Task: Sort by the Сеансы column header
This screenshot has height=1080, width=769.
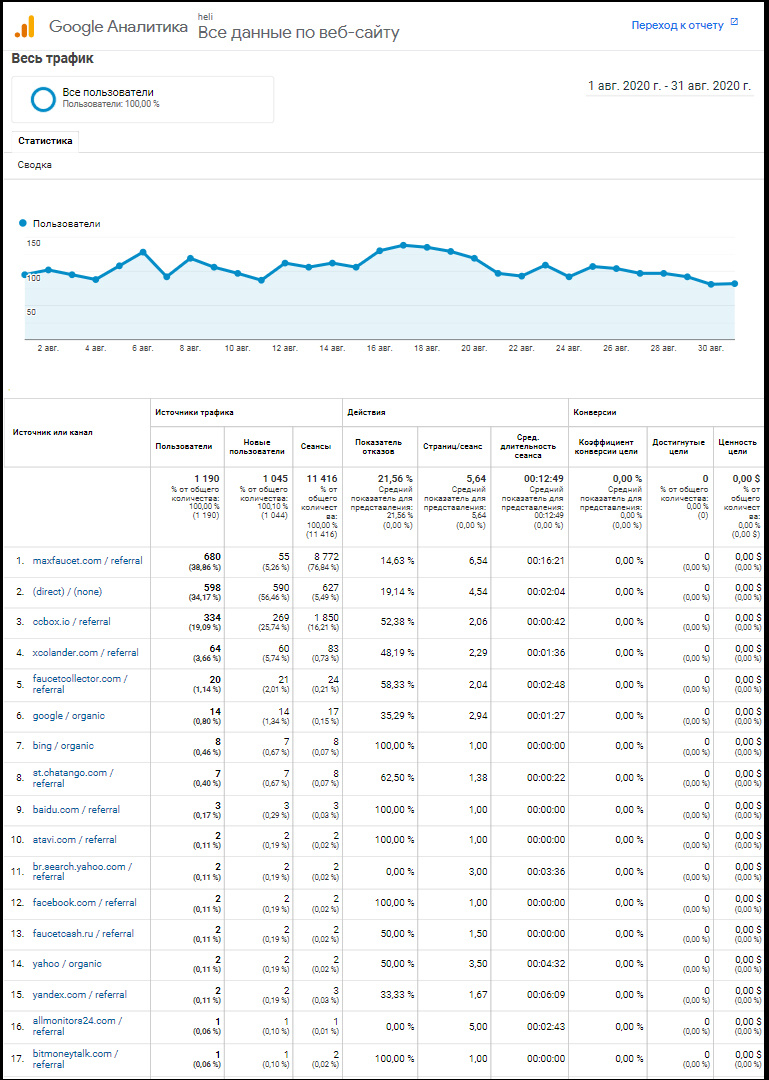Action: click(x=317, y=446)
